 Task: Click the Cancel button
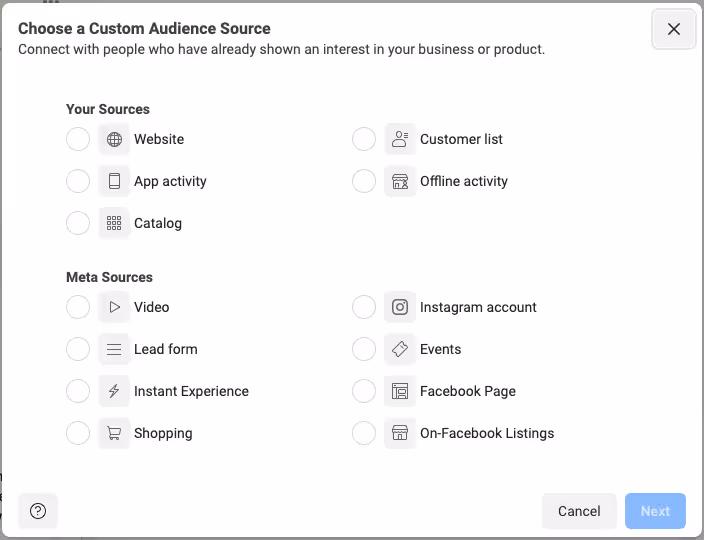(x=579, y=511)
